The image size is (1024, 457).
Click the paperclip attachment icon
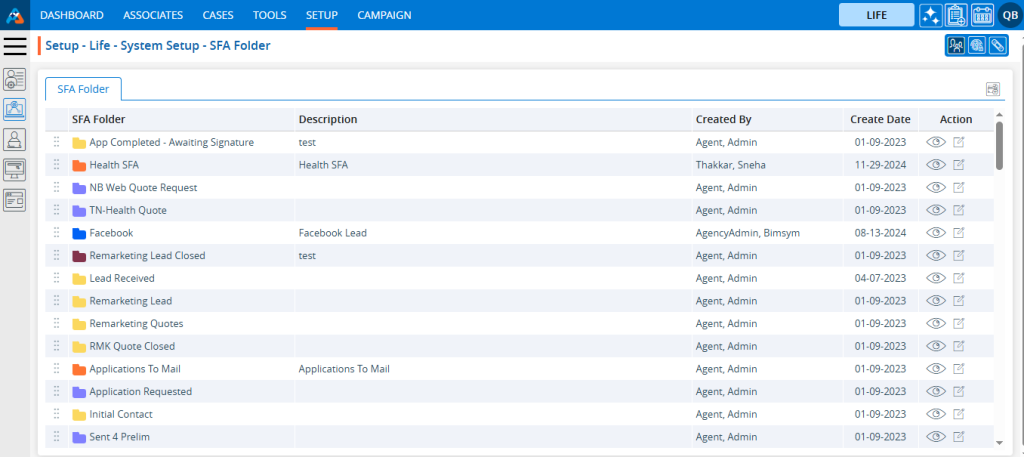996,45
